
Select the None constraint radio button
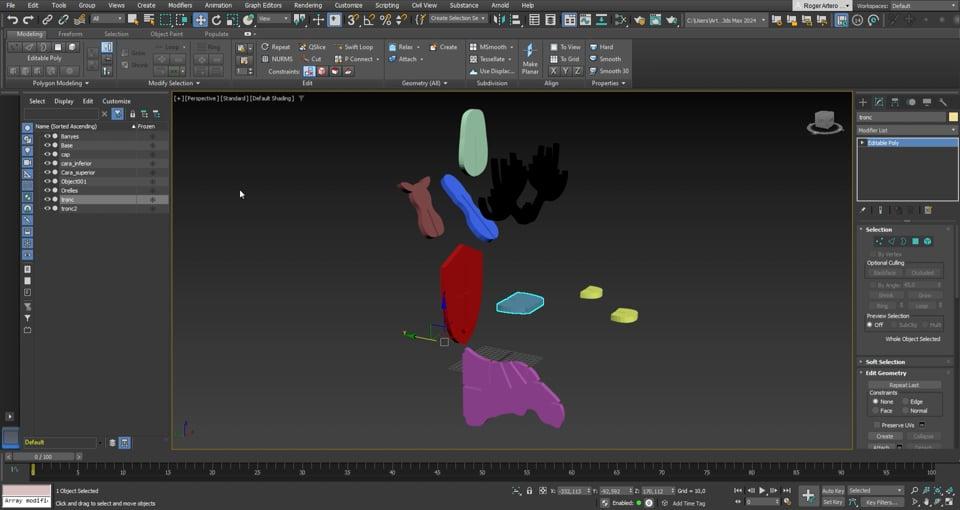(x=875, y=402)
